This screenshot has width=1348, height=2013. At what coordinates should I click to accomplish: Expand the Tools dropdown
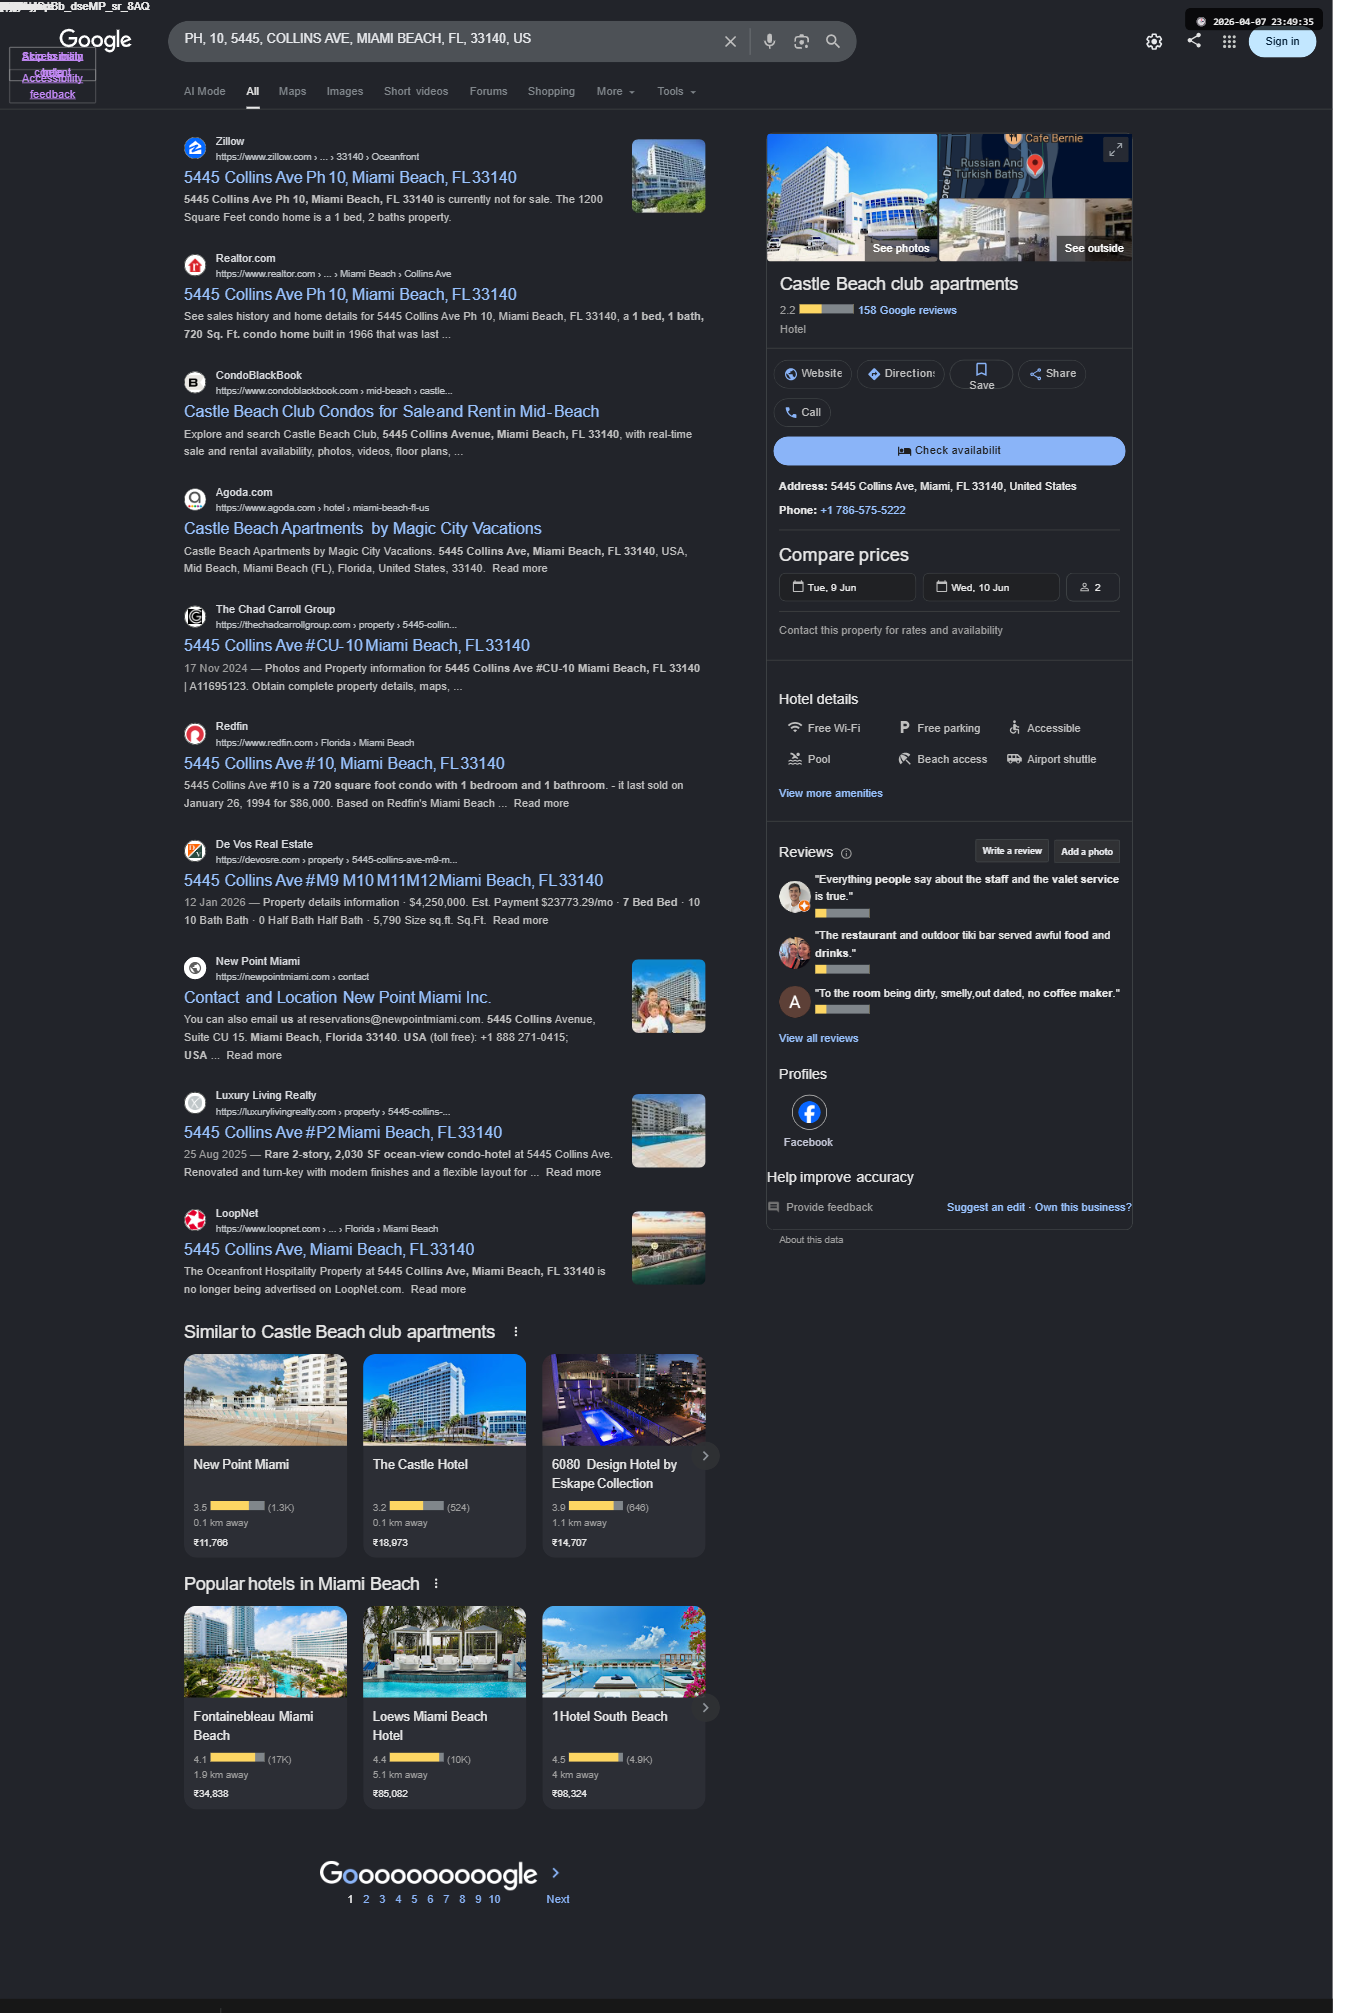(x=676, y=92)
